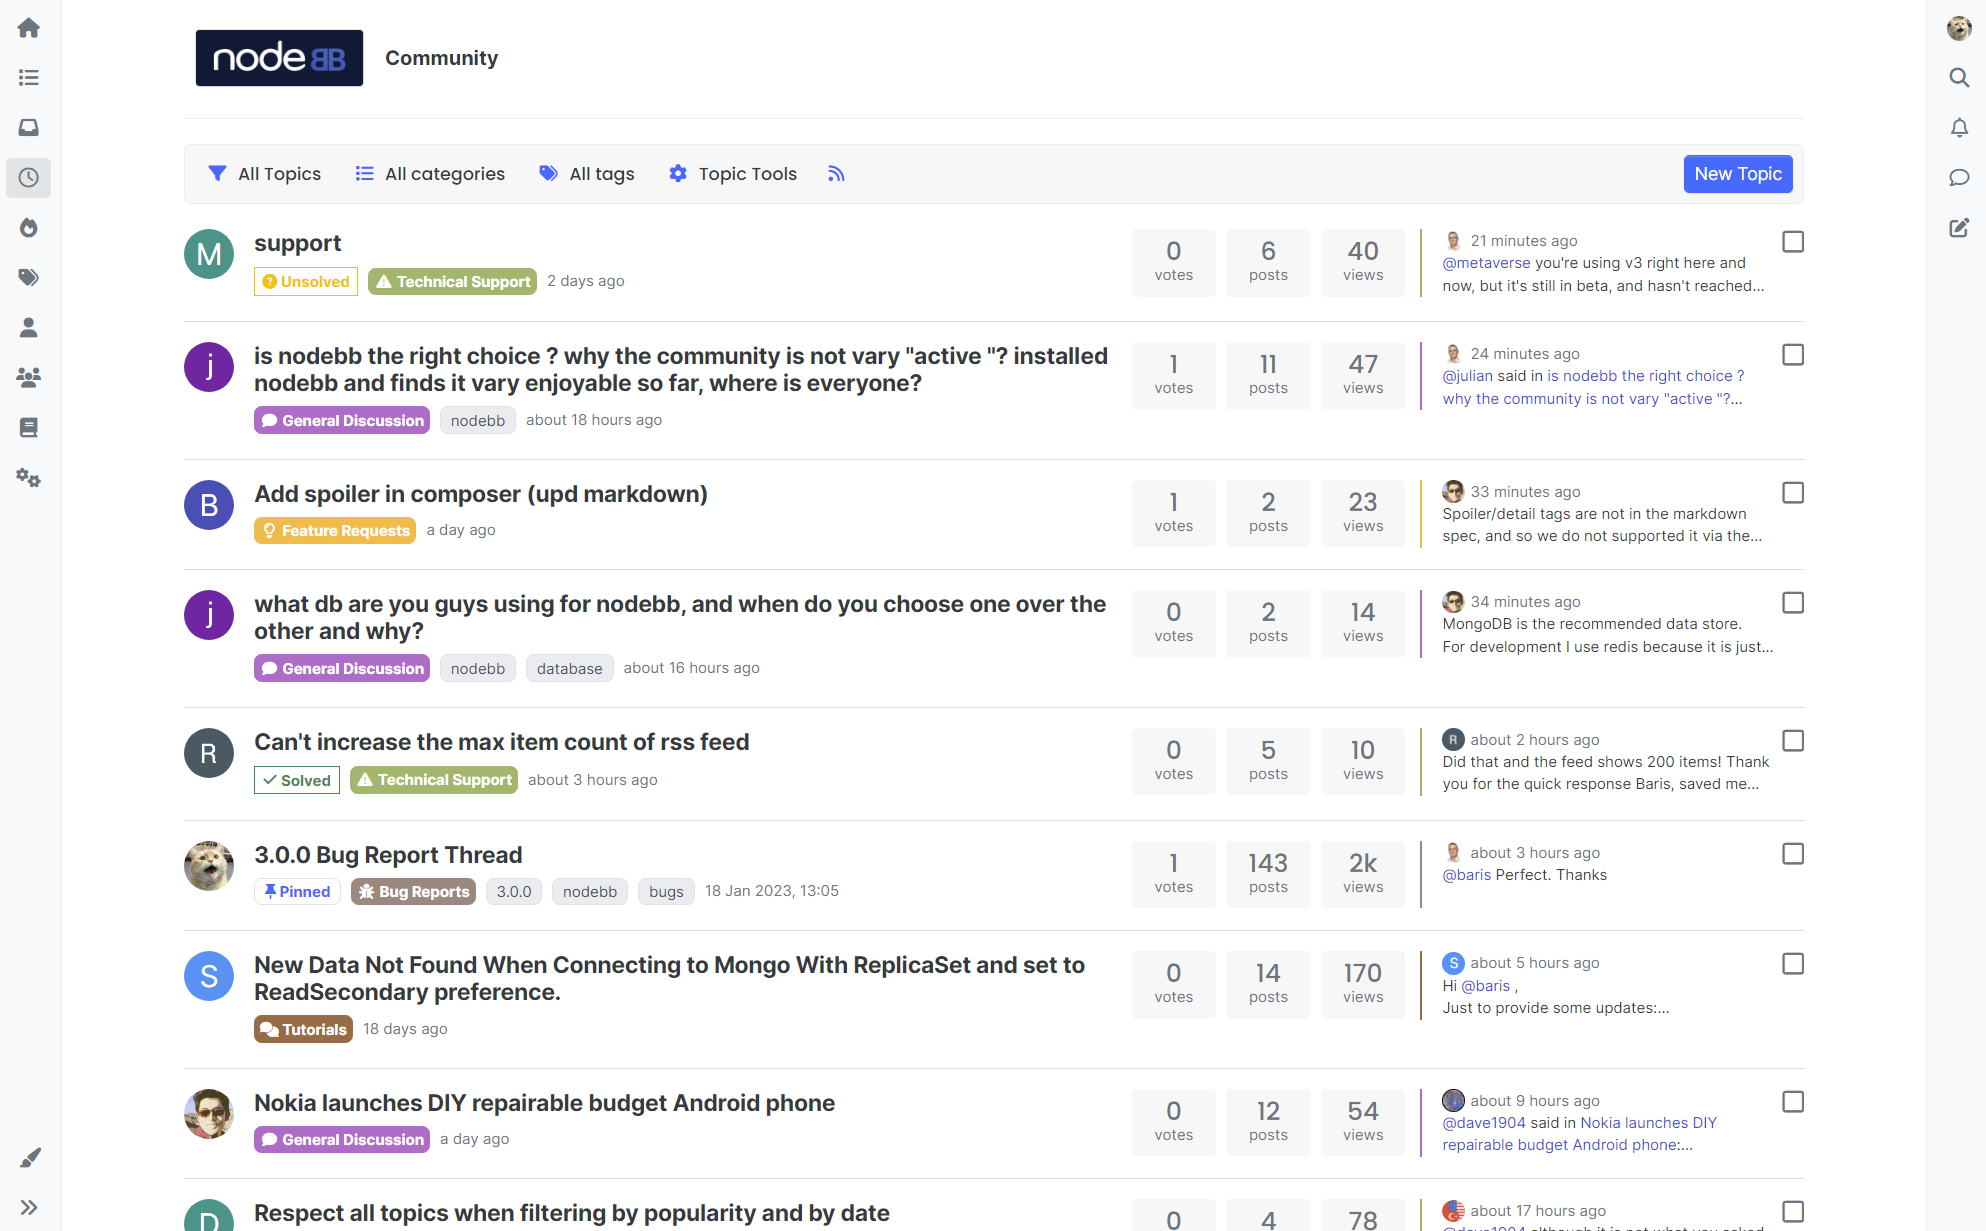Go to Popular via flame icon
1986x1231 pixels.
(29, 228)
